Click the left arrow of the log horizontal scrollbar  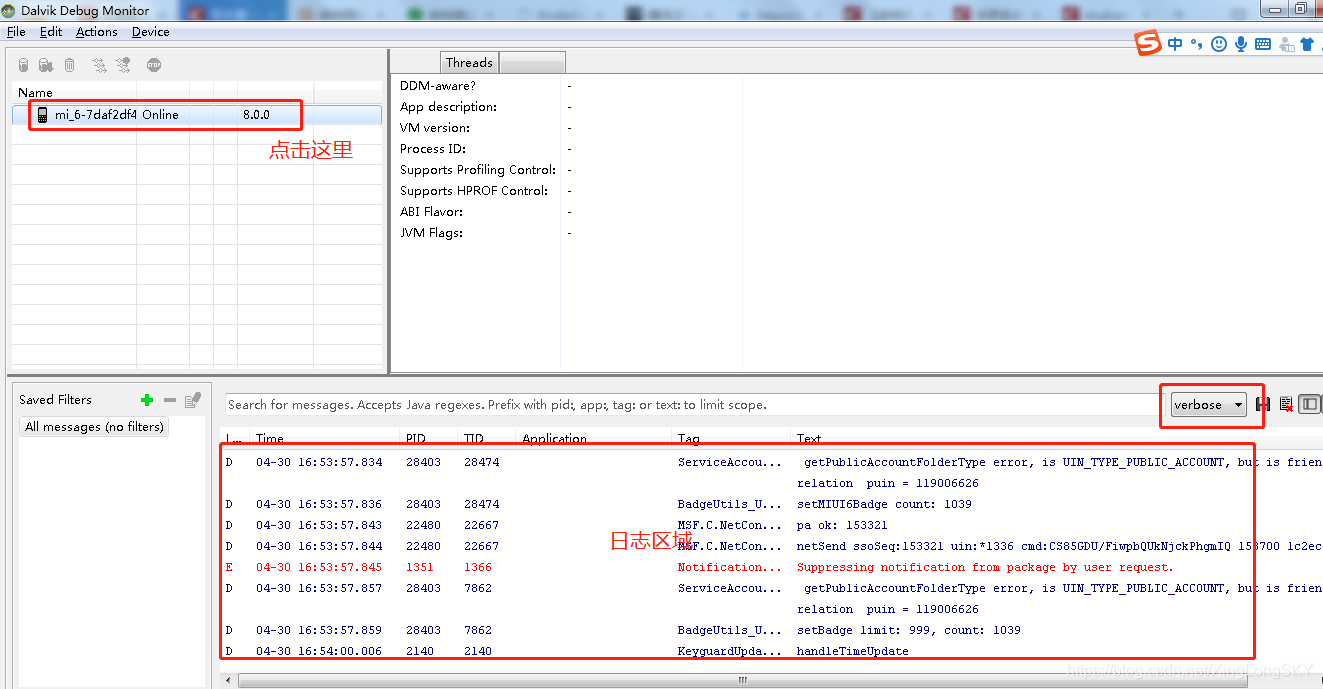click(229, 680)
